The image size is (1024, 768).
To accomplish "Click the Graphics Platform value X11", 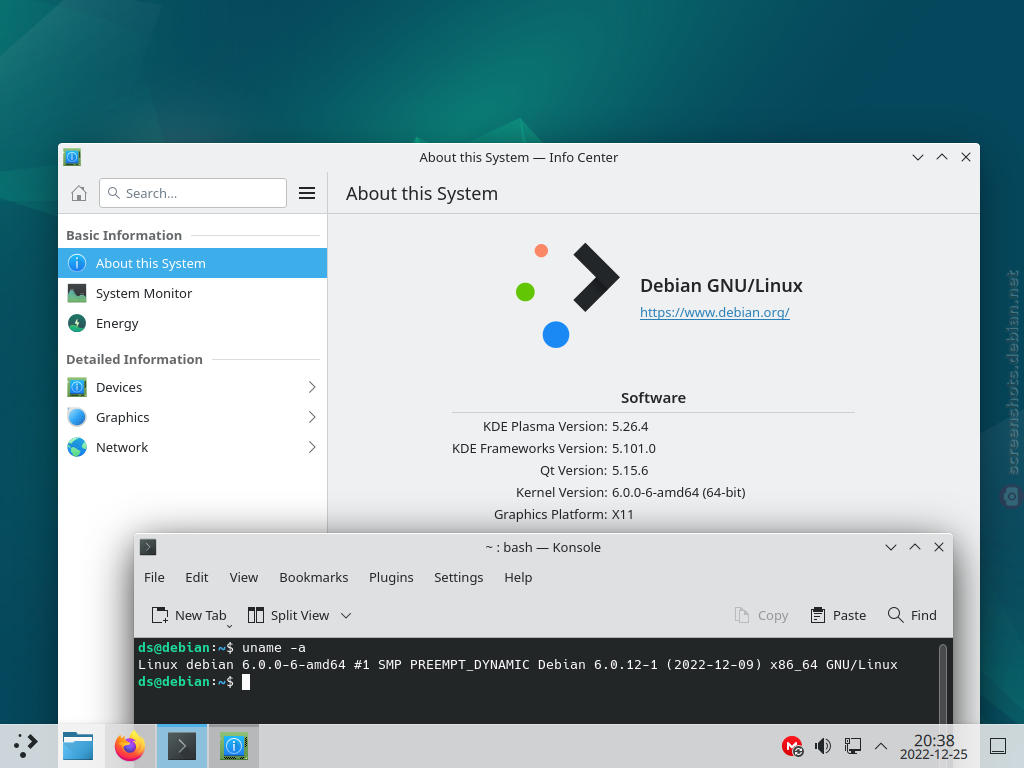I will click(x=622, y=515).
